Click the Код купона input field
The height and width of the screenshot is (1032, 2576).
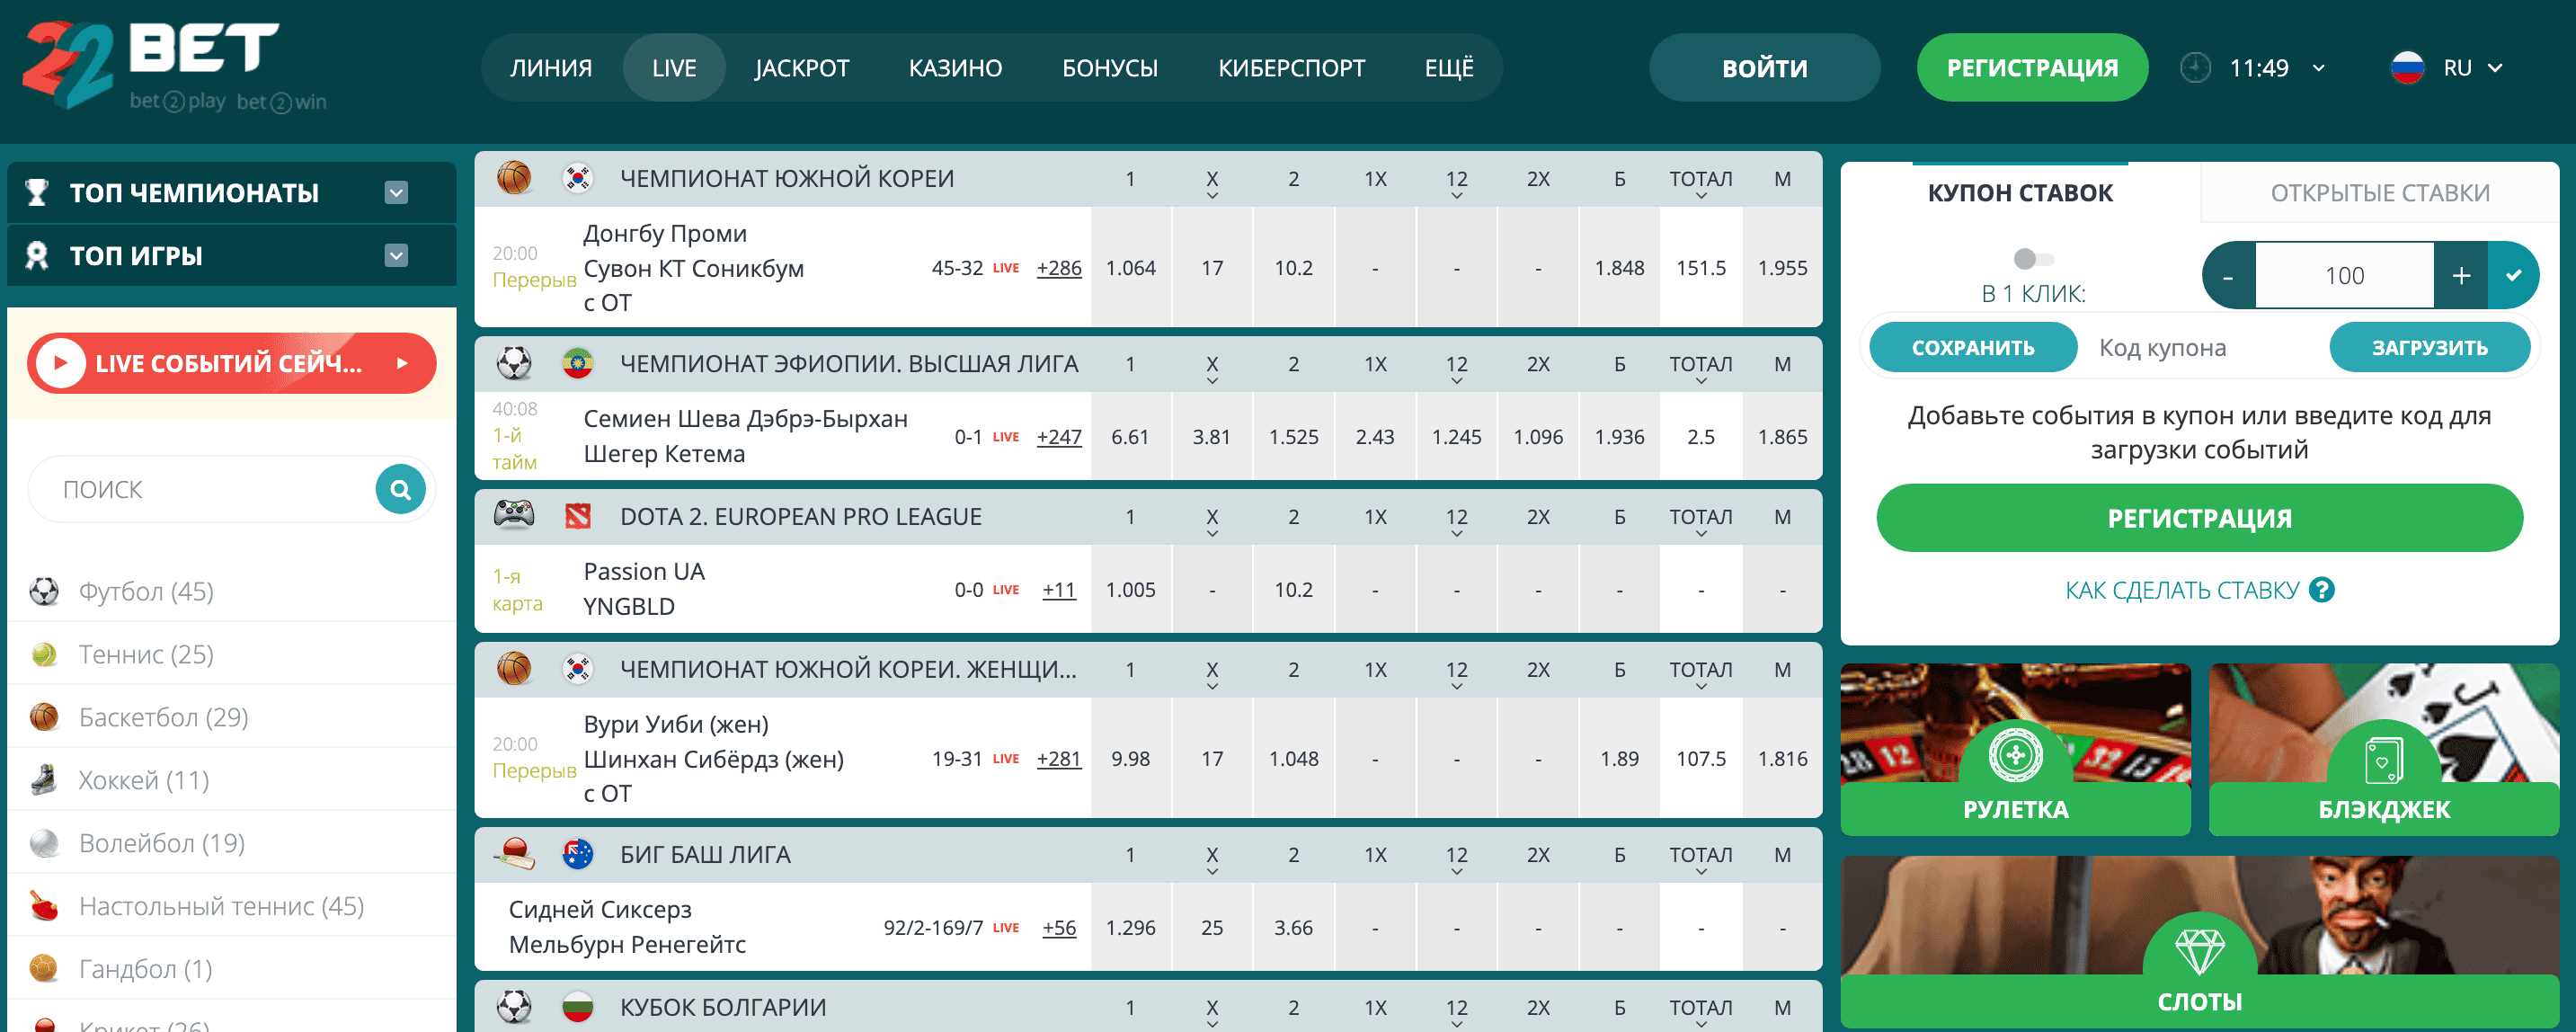(2204, 347)
